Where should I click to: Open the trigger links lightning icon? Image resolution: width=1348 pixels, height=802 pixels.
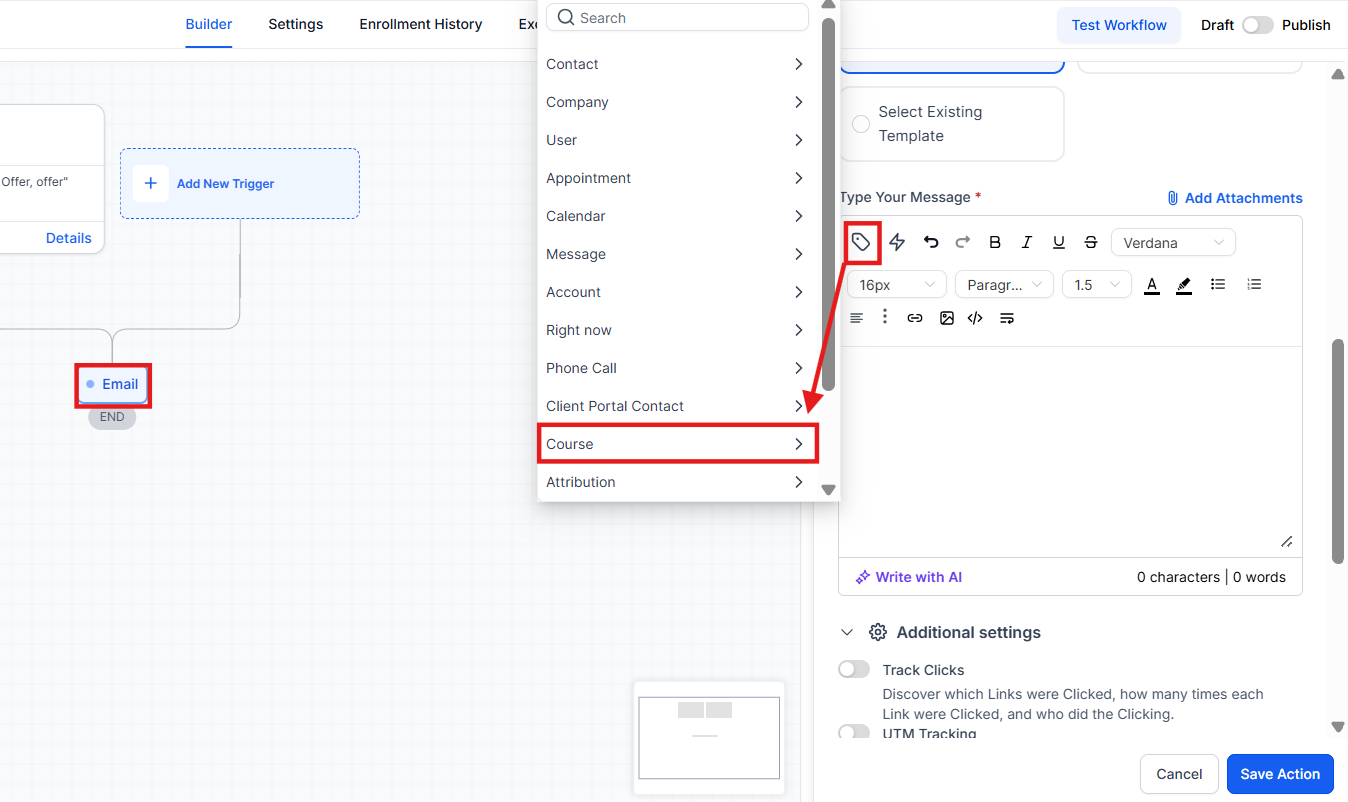[897, 242]
